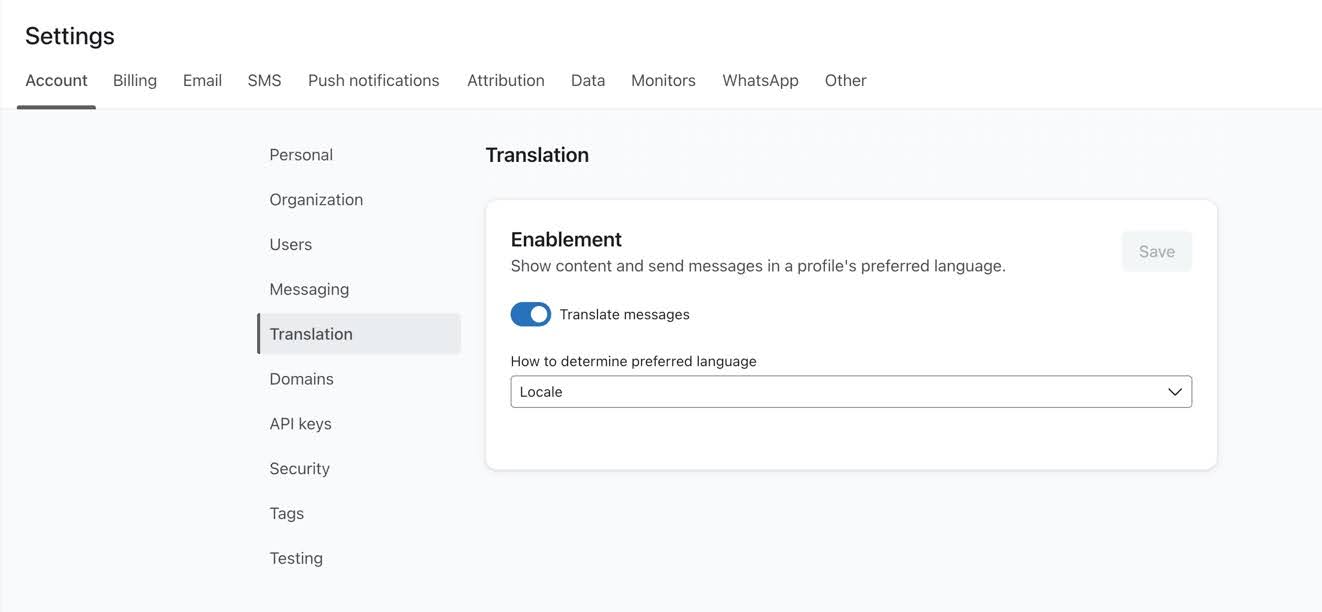Switch to the Billing tab
This screenshot has width=1322, height=612.
click(135, 81)
